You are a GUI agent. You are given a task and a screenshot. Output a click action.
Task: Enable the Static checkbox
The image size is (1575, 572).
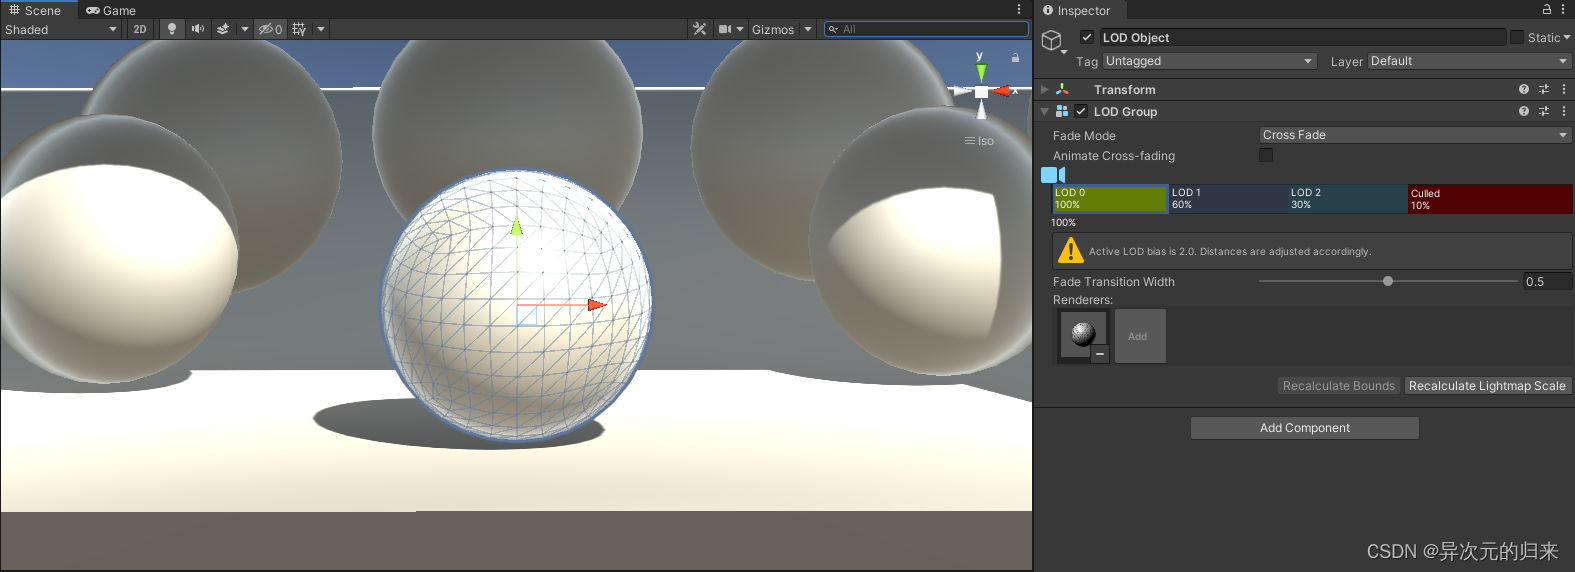[x=1517, y=37]
